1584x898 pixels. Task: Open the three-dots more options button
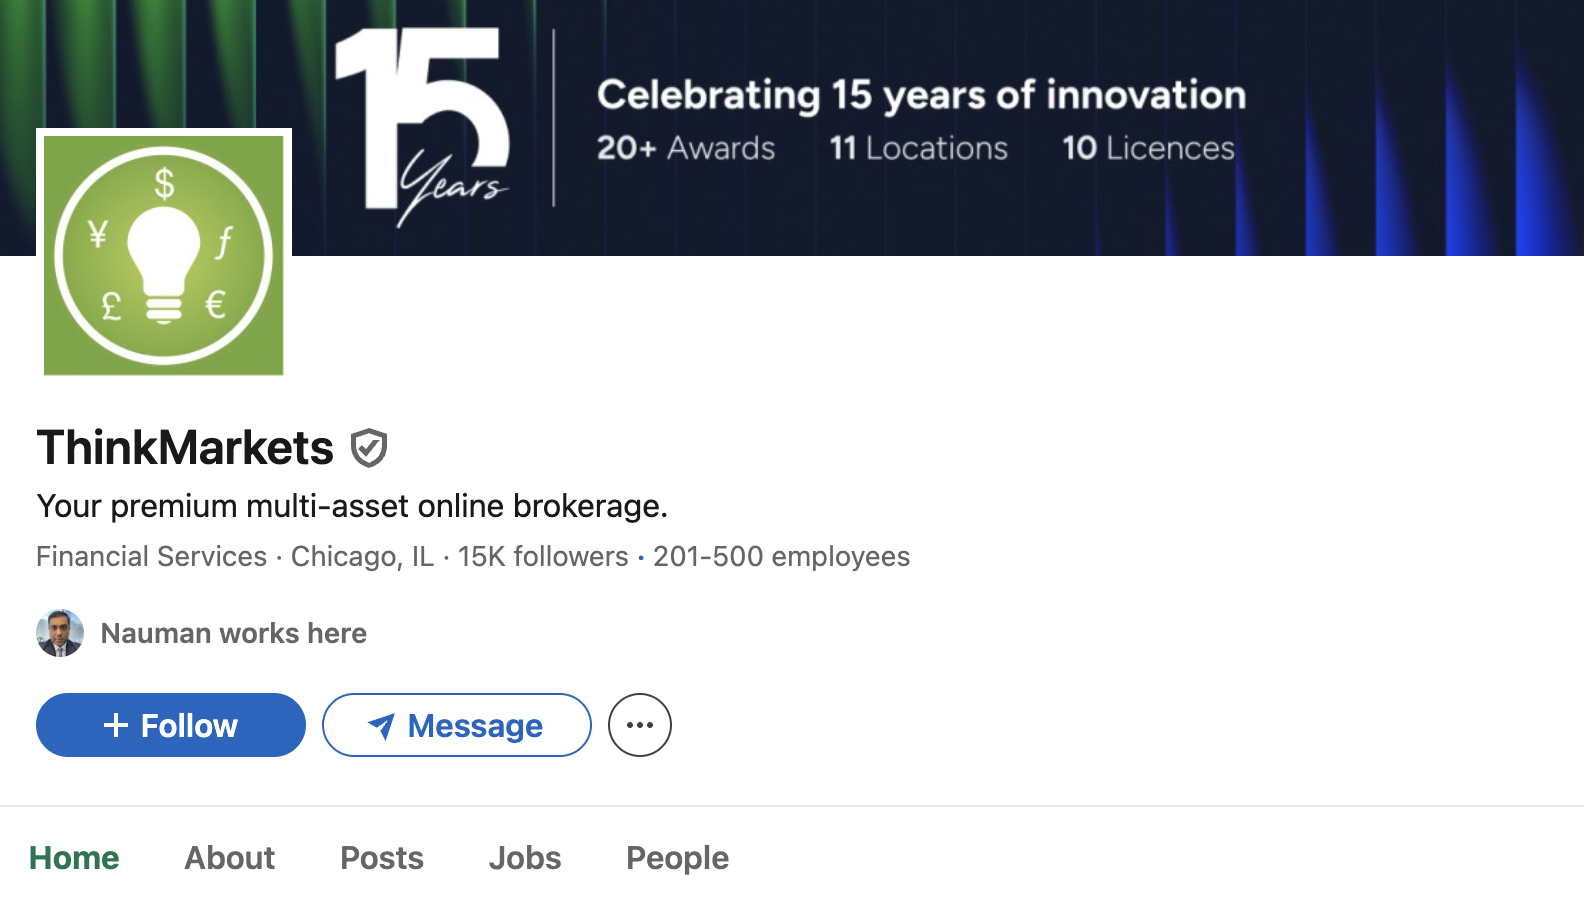(640, 725)
